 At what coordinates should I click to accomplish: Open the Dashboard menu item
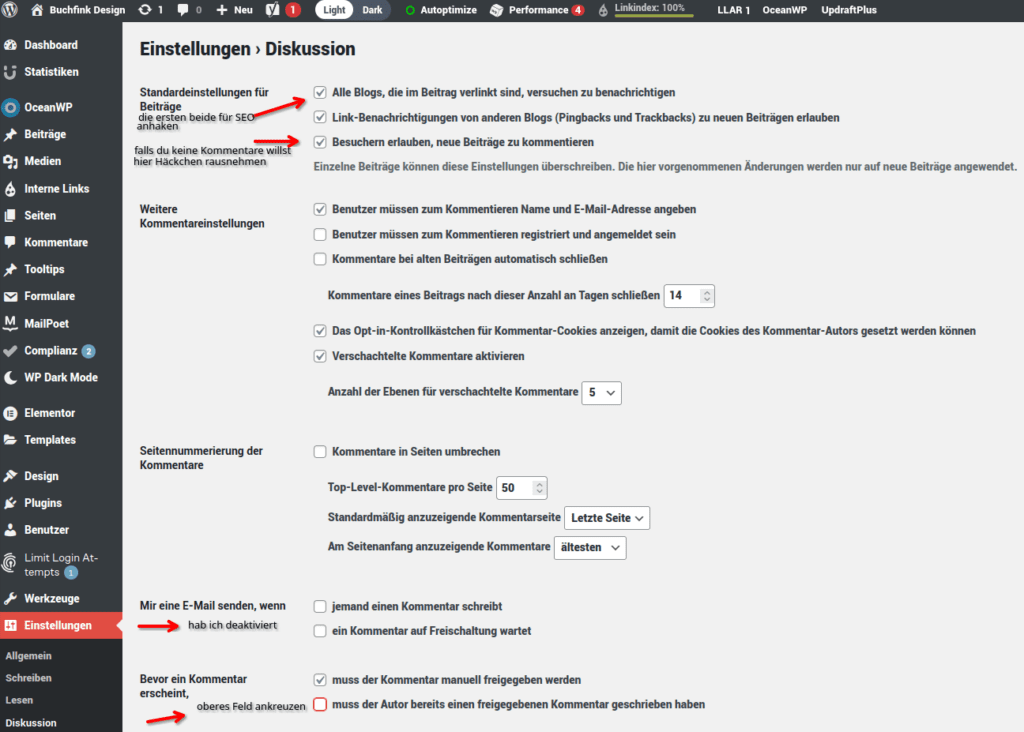[50, 45]
